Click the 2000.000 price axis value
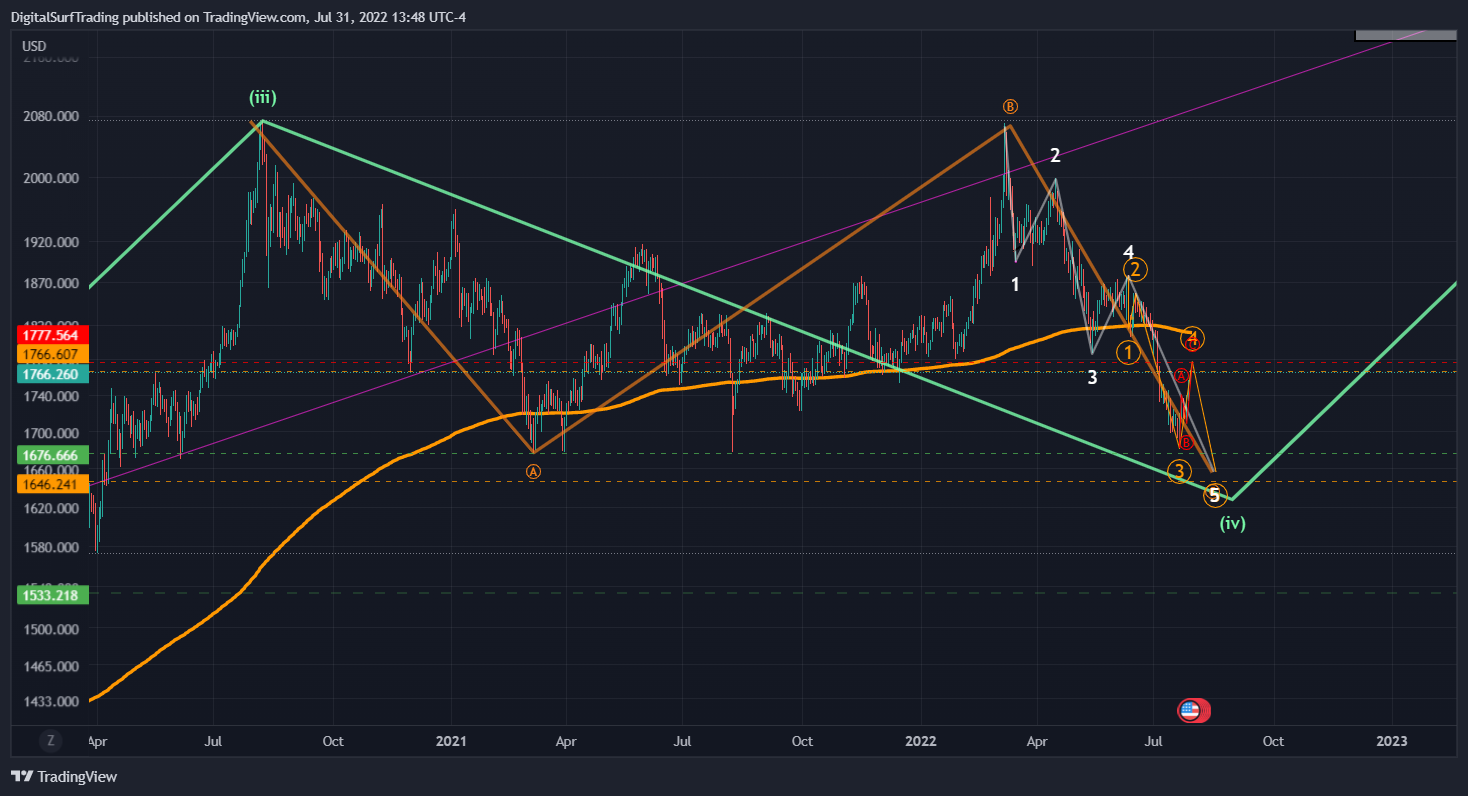Viewport: 1468px width, 796px height. 51,178
